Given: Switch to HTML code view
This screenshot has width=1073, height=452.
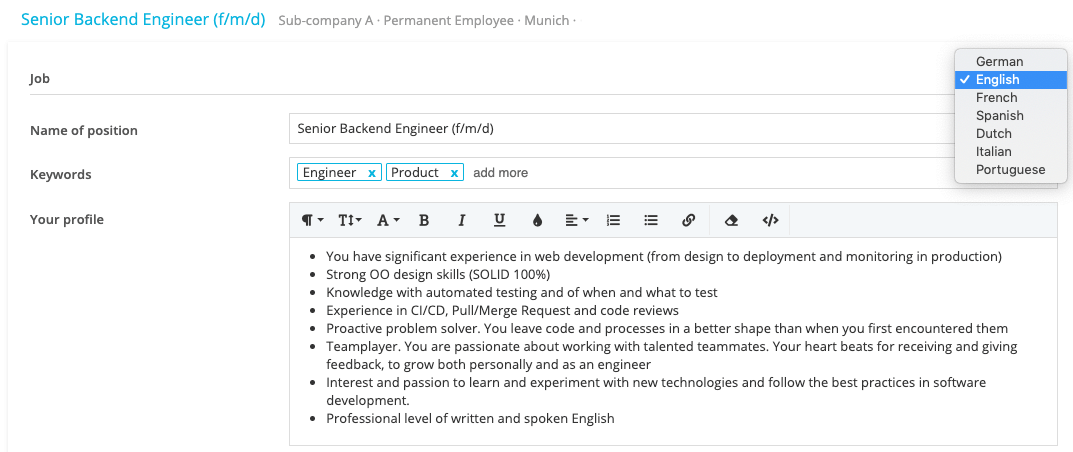Looking at the screenshot, I should pos(770,220).
